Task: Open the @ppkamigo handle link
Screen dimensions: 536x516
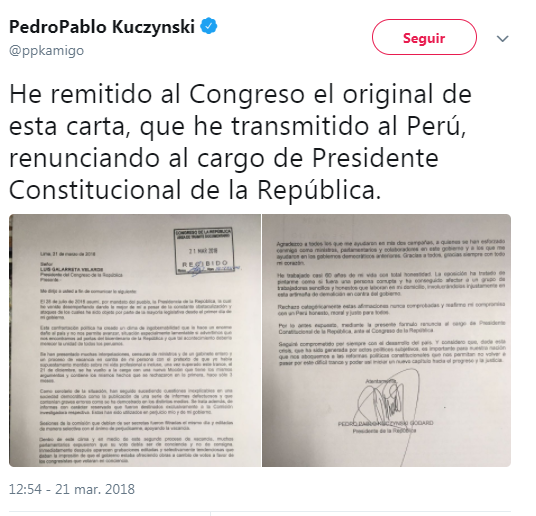Action: pos(46,51)
